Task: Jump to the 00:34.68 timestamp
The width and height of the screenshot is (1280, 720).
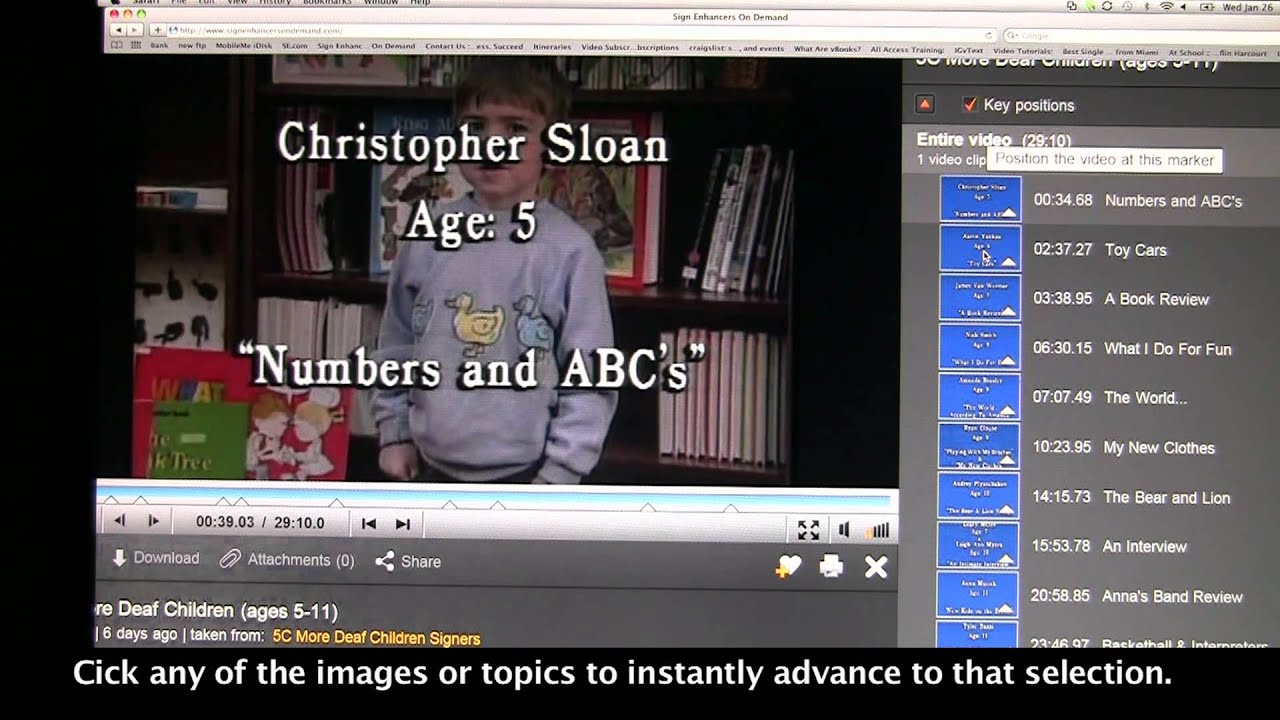Action: pos(1063,200)
